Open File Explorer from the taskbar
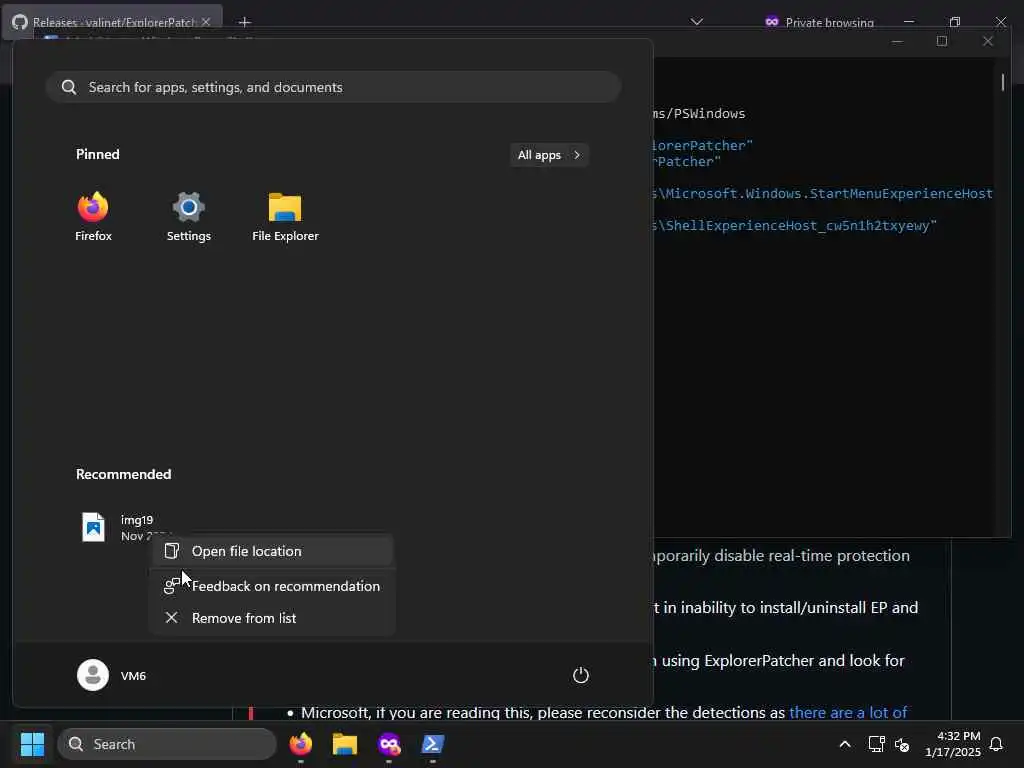 pos(345,744)
